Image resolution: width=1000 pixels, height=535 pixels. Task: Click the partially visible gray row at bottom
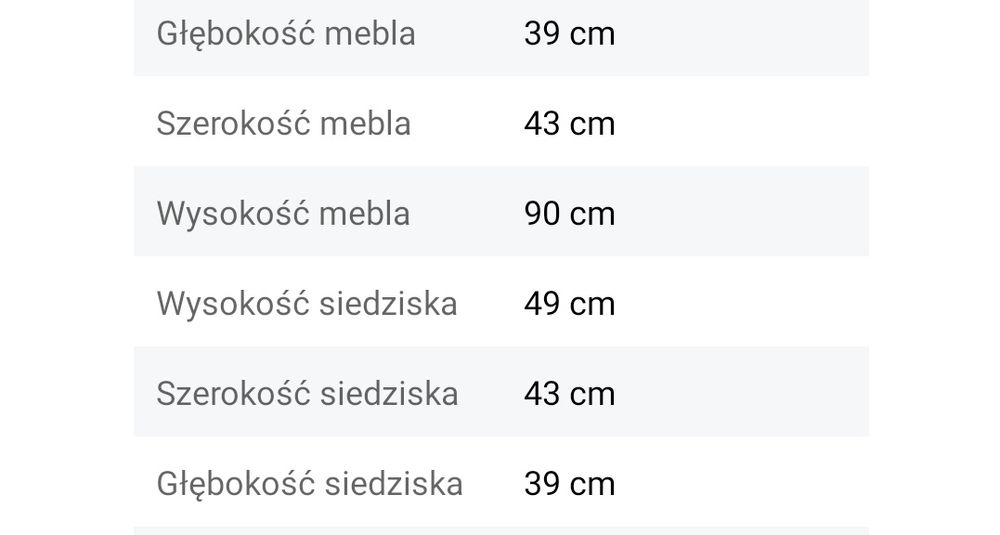(500, 530)
